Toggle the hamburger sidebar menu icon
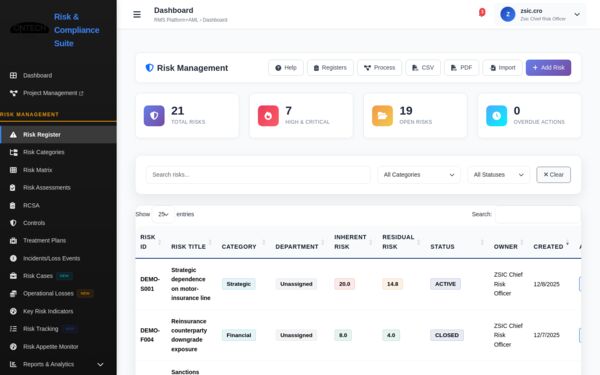 (x=137, y=15)
